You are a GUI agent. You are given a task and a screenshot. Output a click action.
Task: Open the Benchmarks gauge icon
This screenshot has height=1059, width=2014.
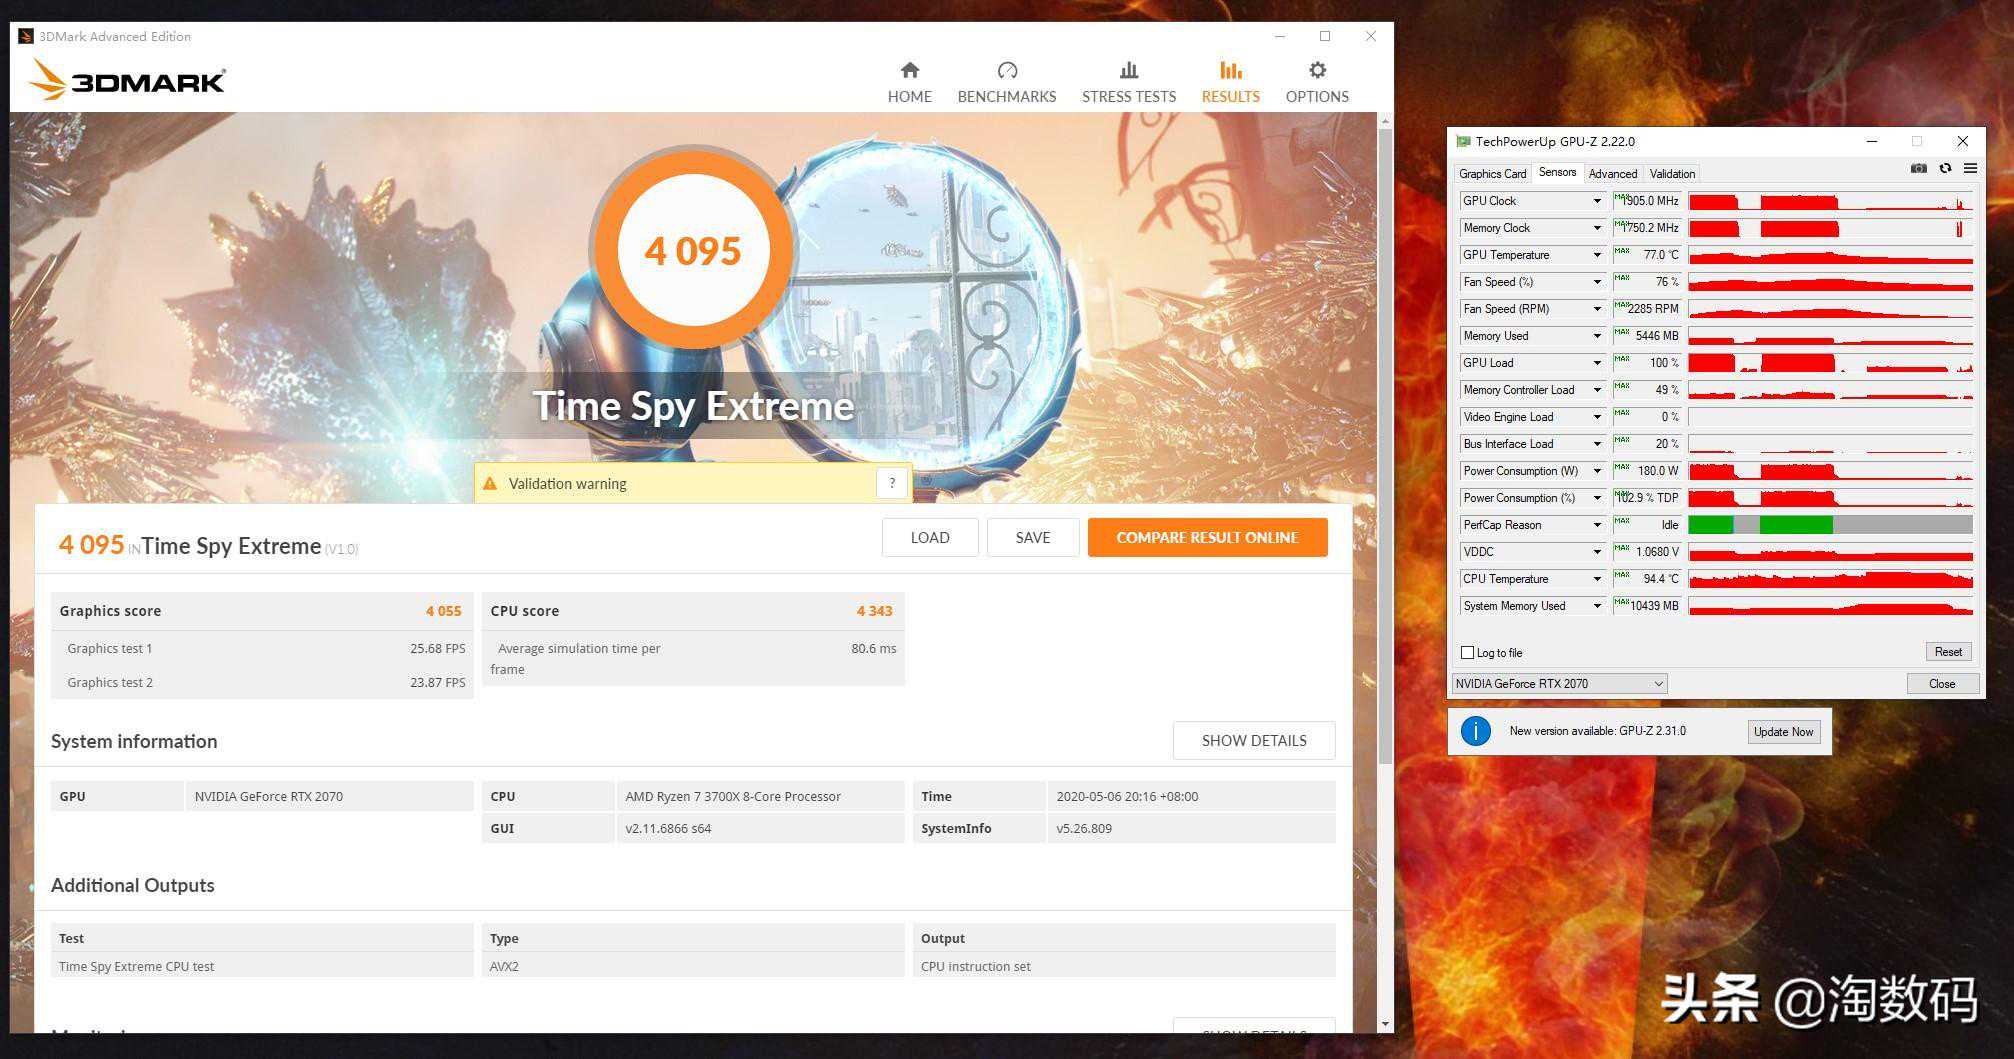coord(1006,71)
